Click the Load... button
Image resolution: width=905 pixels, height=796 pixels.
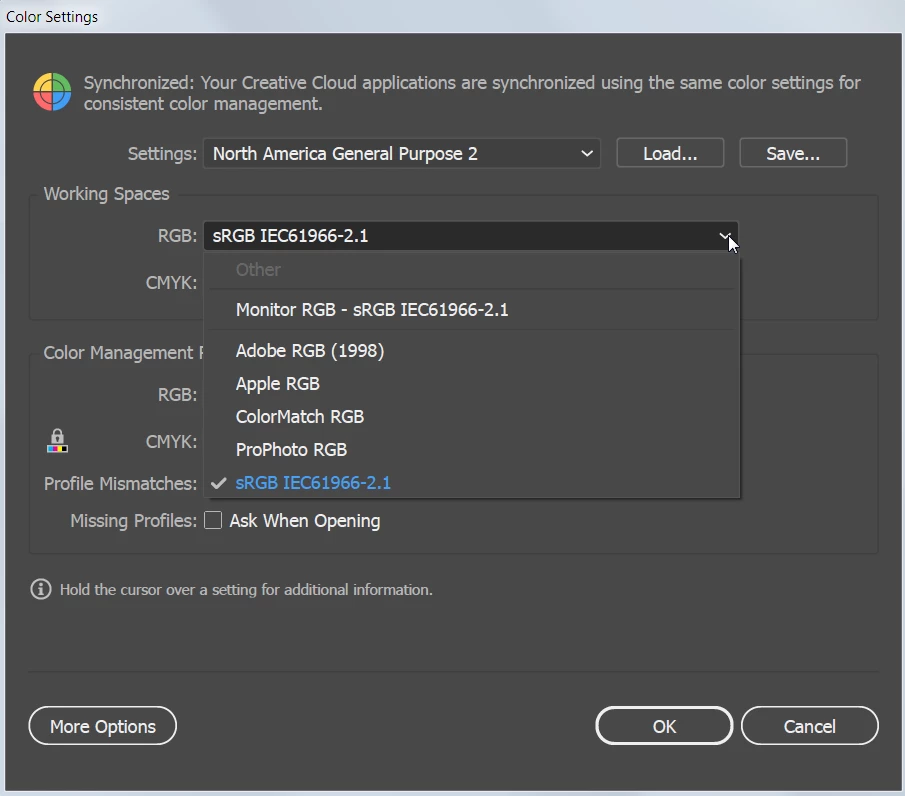(670, 153)
